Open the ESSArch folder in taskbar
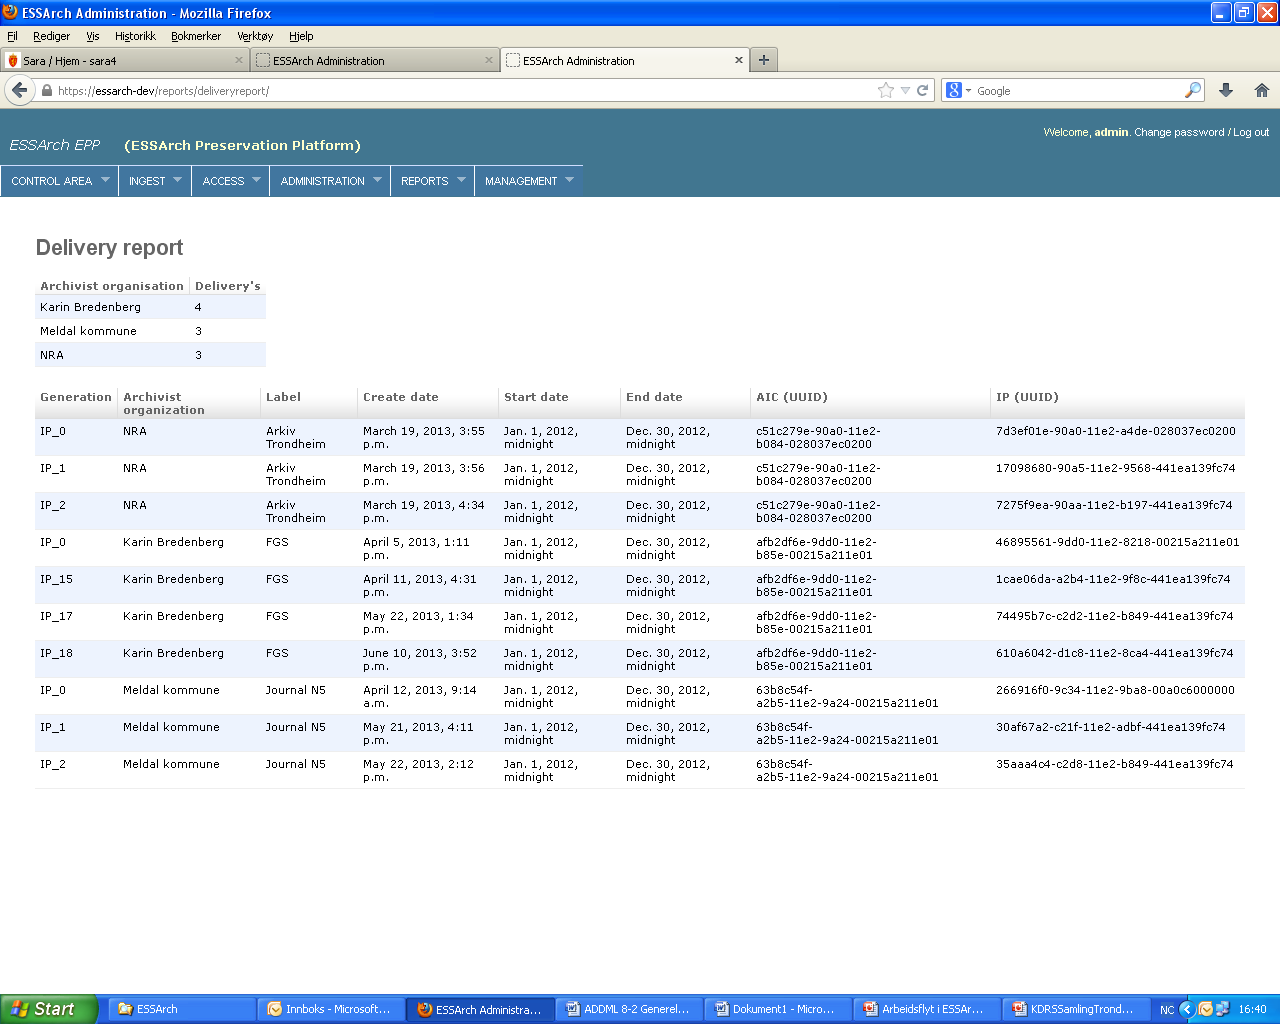The width and height of the screenshot is (1280, 1024). point(182,1009)
